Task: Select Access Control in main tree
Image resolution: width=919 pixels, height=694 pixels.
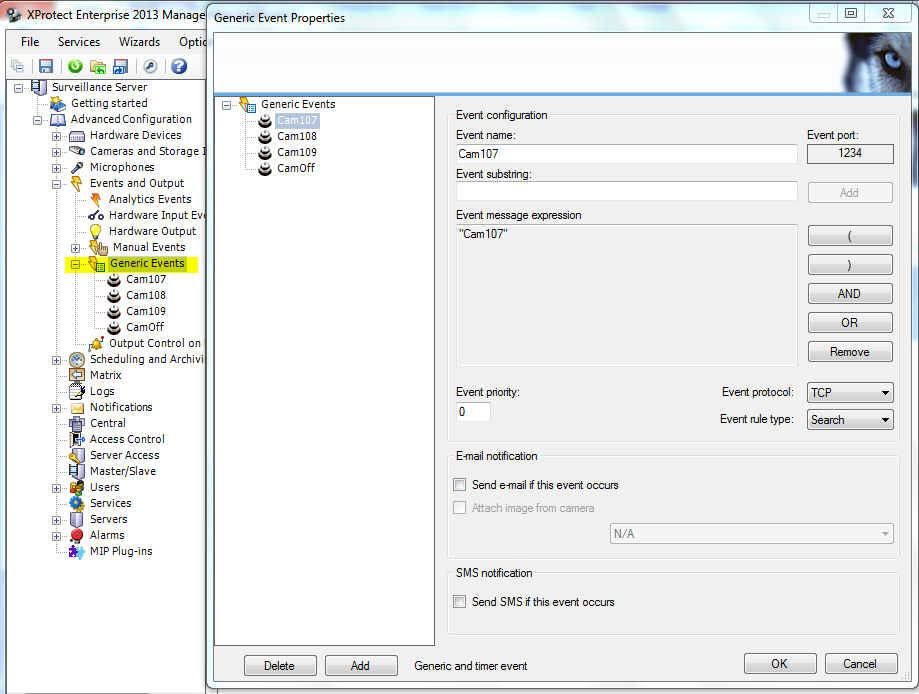Action: [127, 439]
